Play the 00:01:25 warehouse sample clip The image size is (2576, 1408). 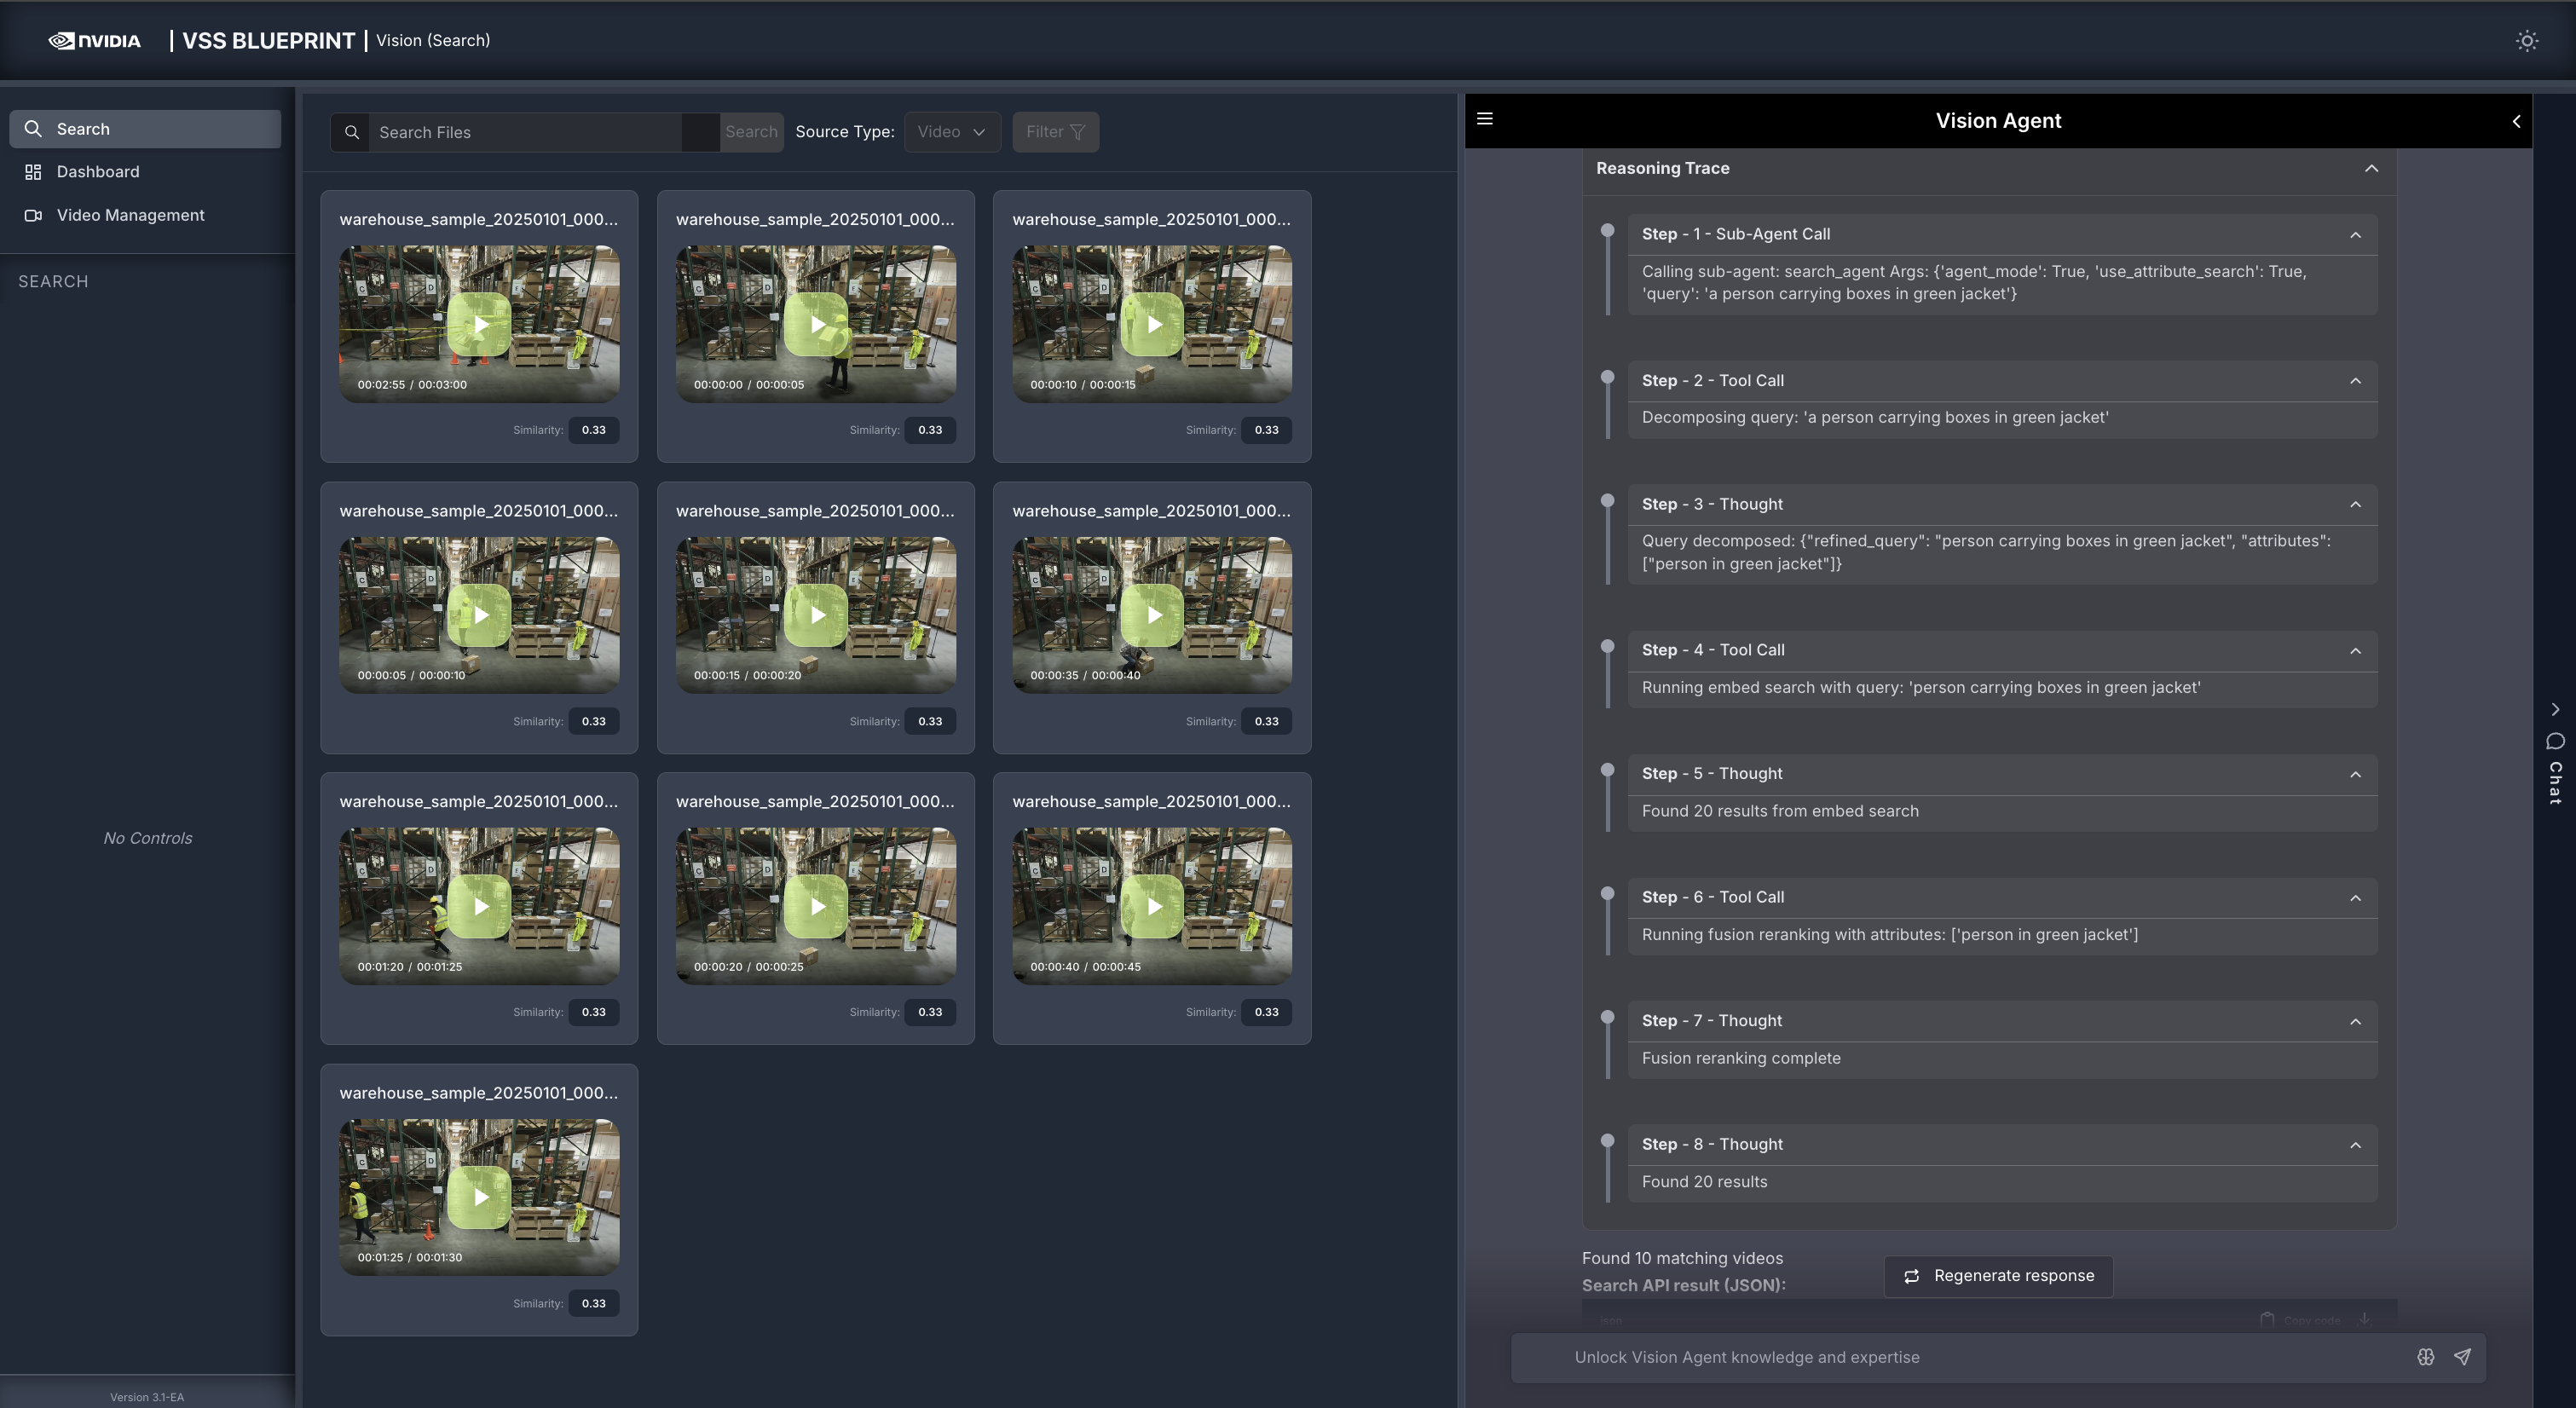tap(480, 1197)
